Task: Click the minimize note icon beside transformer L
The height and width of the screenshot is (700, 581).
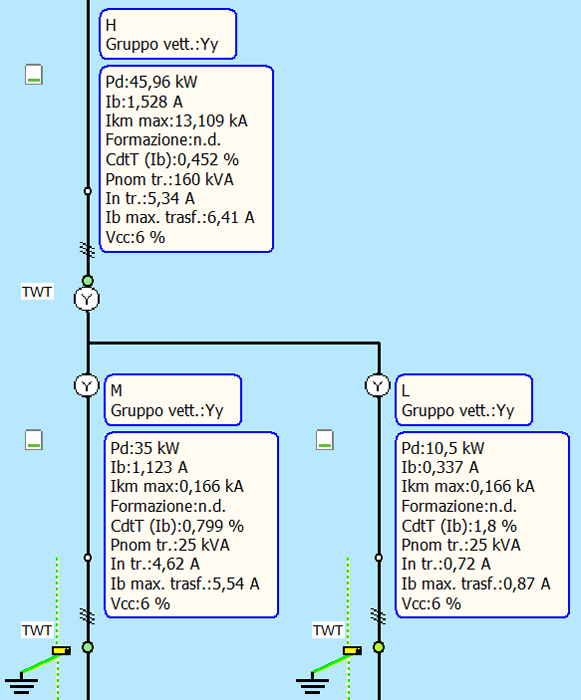Action: [325, 440]
